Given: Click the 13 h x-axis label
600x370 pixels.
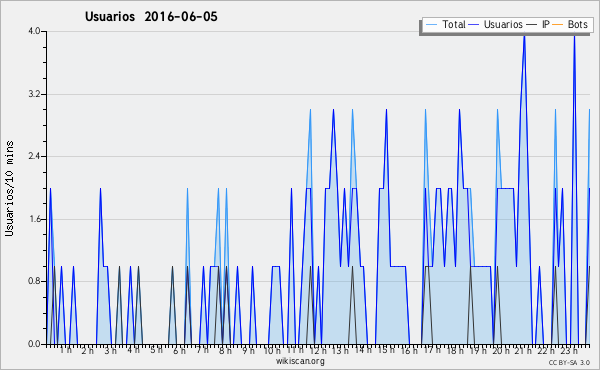Looking at the screenshot, I should point(340,350).
